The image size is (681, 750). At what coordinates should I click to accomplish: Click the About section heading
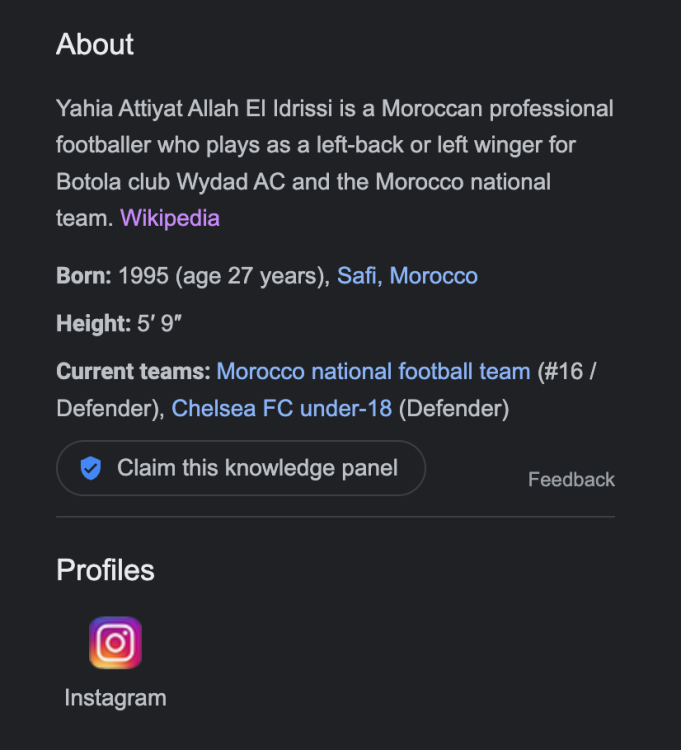(95, 45)
